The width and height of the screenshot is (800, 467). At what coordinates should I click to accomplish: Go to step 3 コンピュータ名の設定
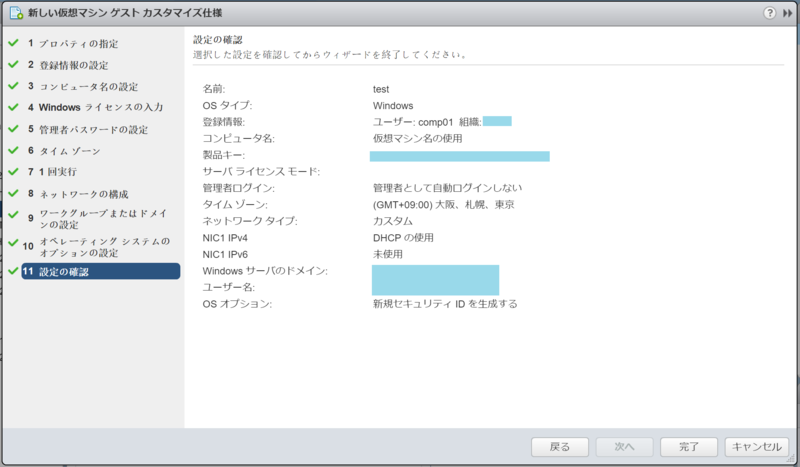tap(88, 87)
